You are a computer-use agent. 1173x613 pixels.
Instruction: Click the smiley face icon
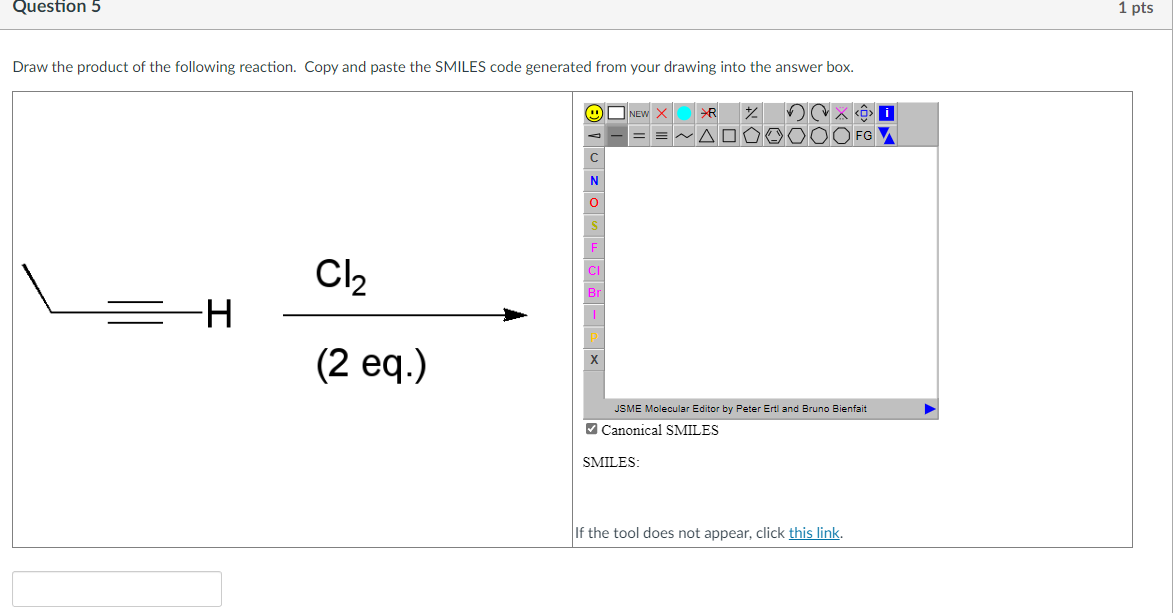click(595, 113)
